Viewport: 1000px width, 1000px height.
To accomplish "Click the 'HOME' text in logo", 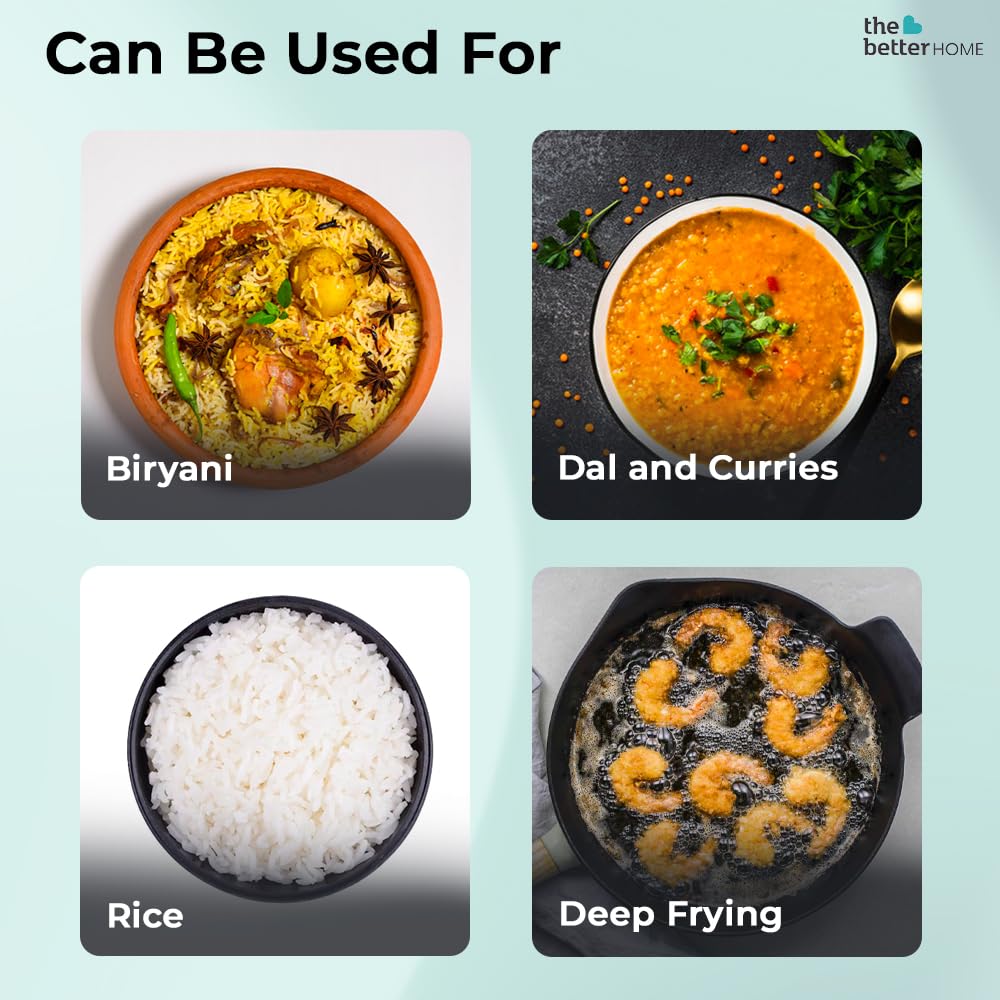I will click(x=958, y=49).
